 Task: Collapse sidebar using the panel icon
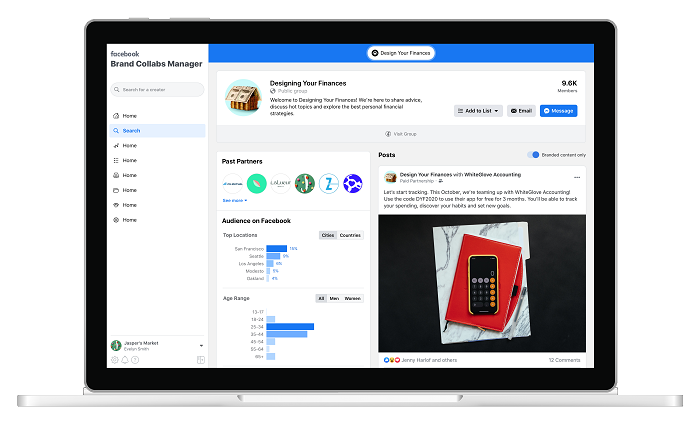click(x=201, y=360)
